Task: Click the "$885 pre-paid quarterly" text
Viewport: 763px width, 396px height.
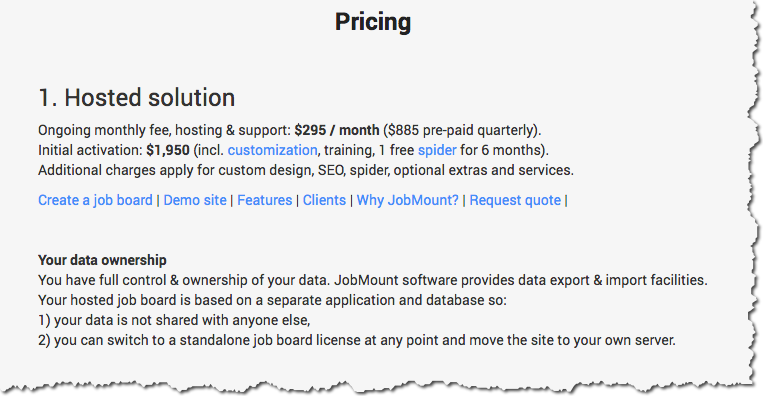Action: tap(460, 130)
